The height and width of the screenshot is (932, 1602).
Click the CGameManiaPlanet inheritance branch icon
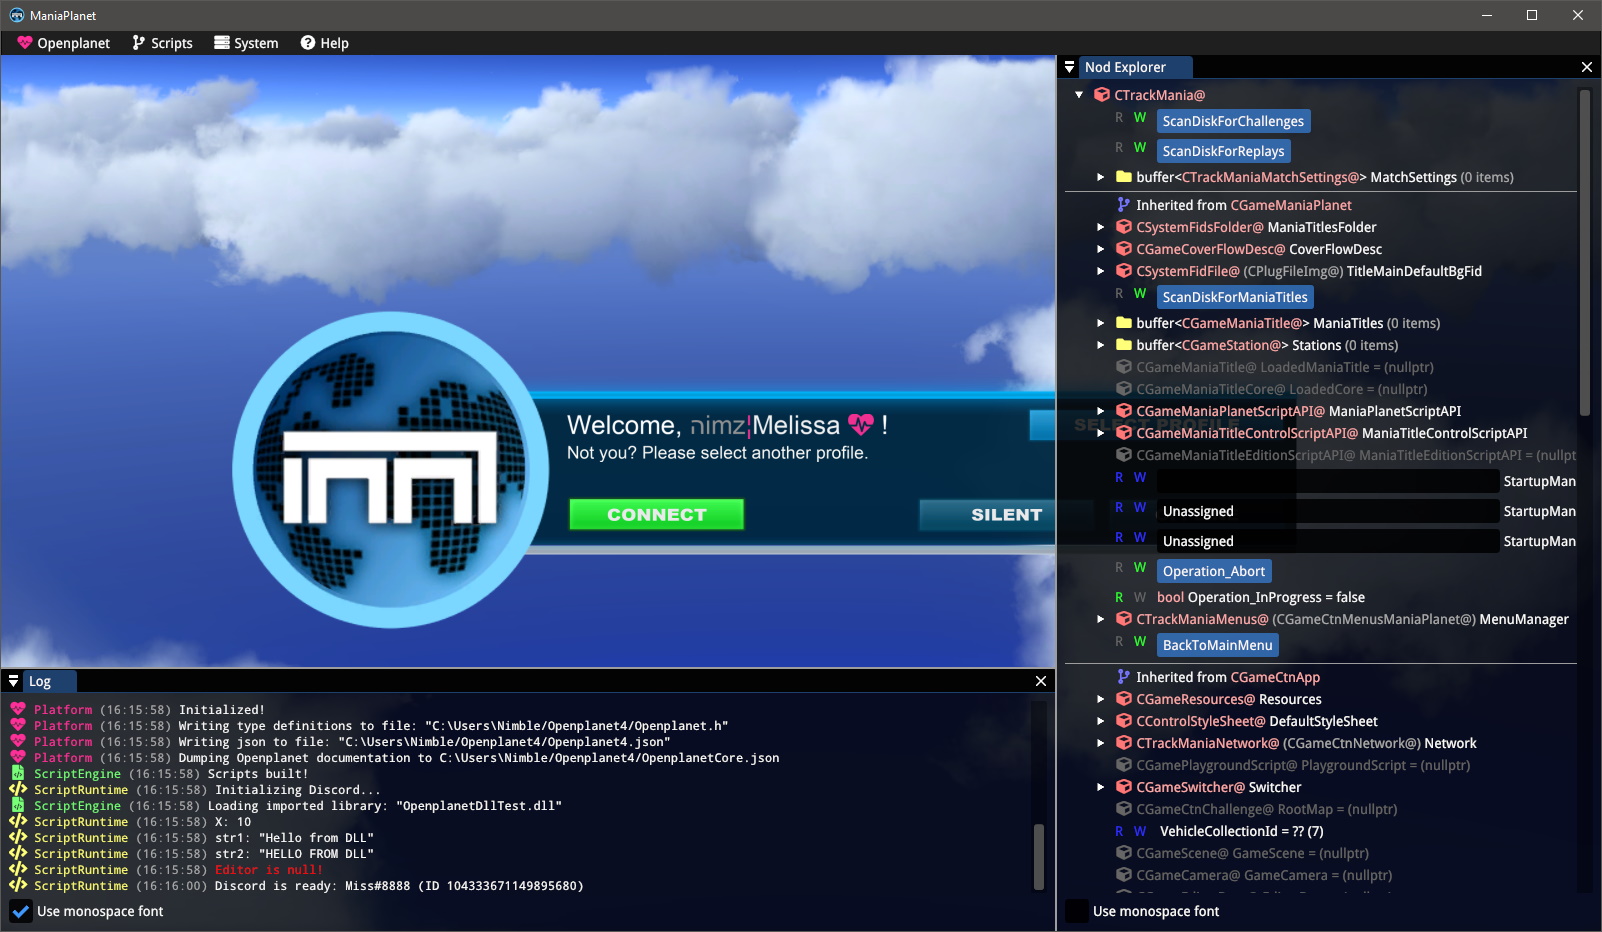coord(1123,205)
